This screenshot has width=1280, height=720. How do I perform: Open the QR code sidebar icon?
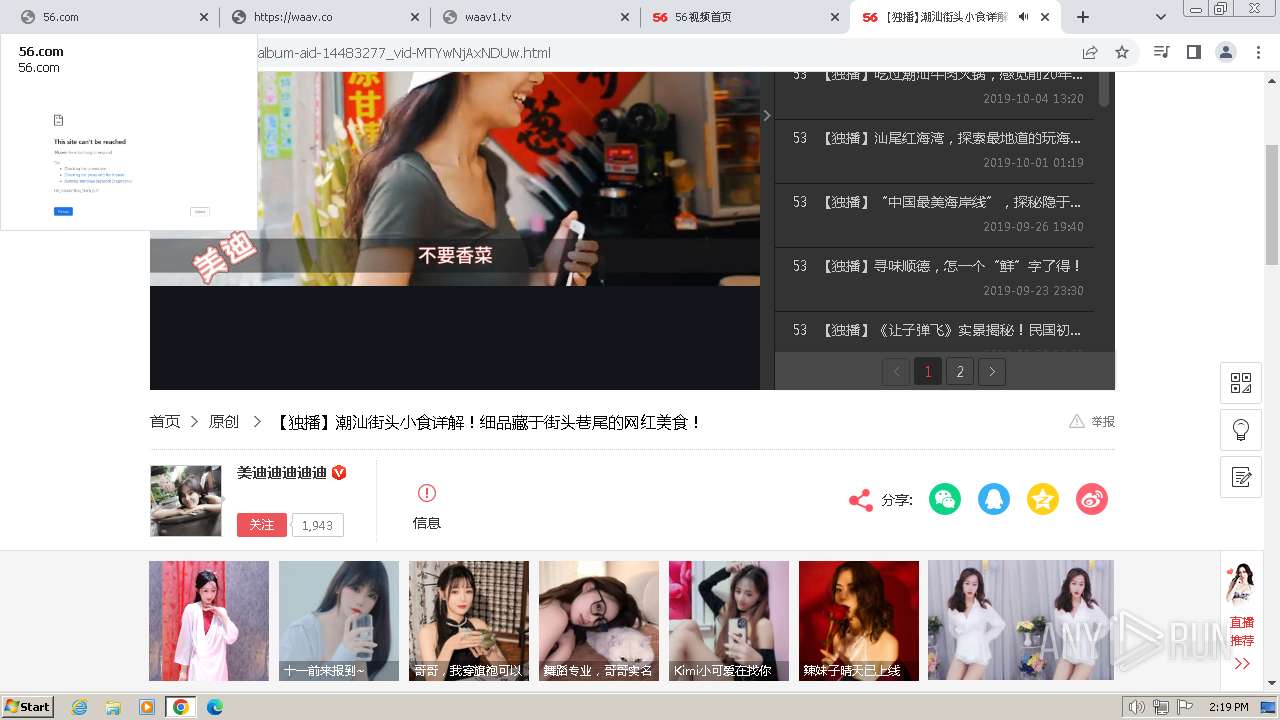pyautogui.click(x=1241, y=383)
